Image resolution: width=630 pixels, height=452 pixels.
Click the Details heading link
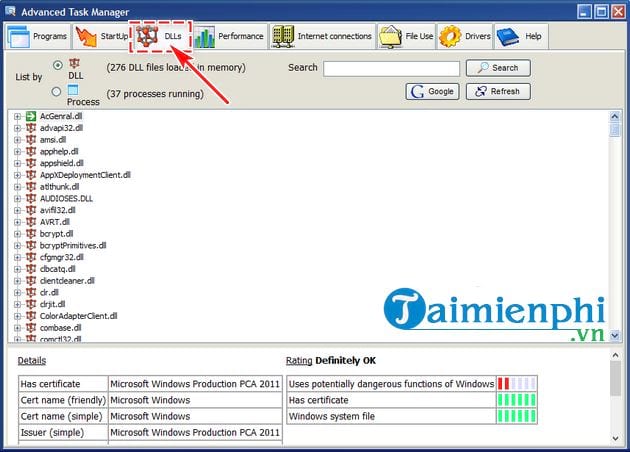click(x=32, y=360)
